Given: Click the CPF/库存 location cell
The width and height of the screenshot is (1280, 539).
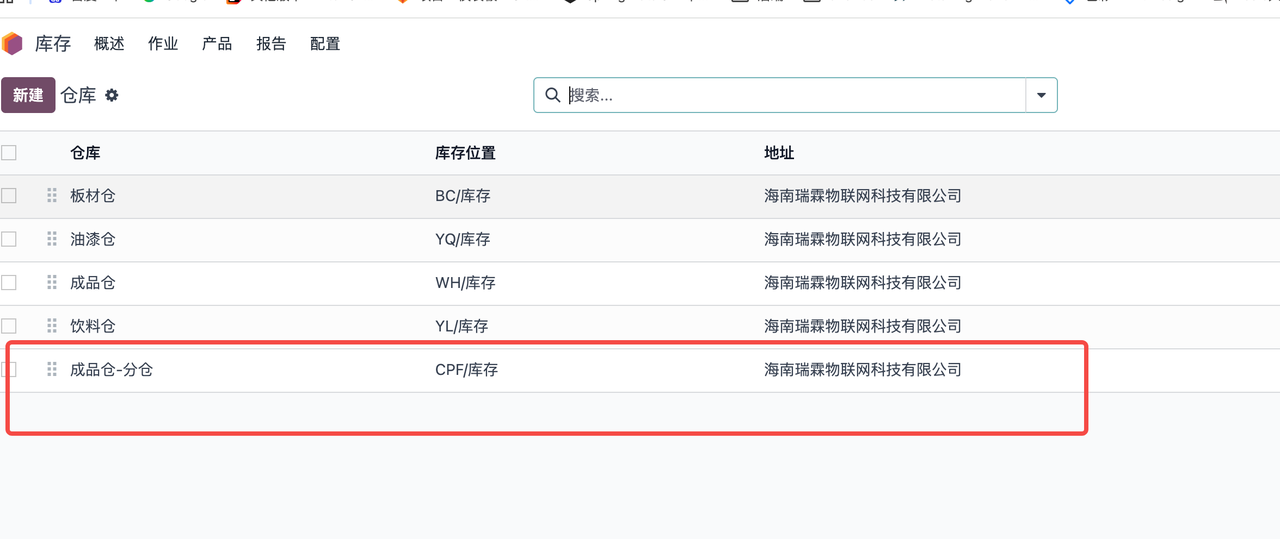Looking at the screenshot, I should click(466, 370).
